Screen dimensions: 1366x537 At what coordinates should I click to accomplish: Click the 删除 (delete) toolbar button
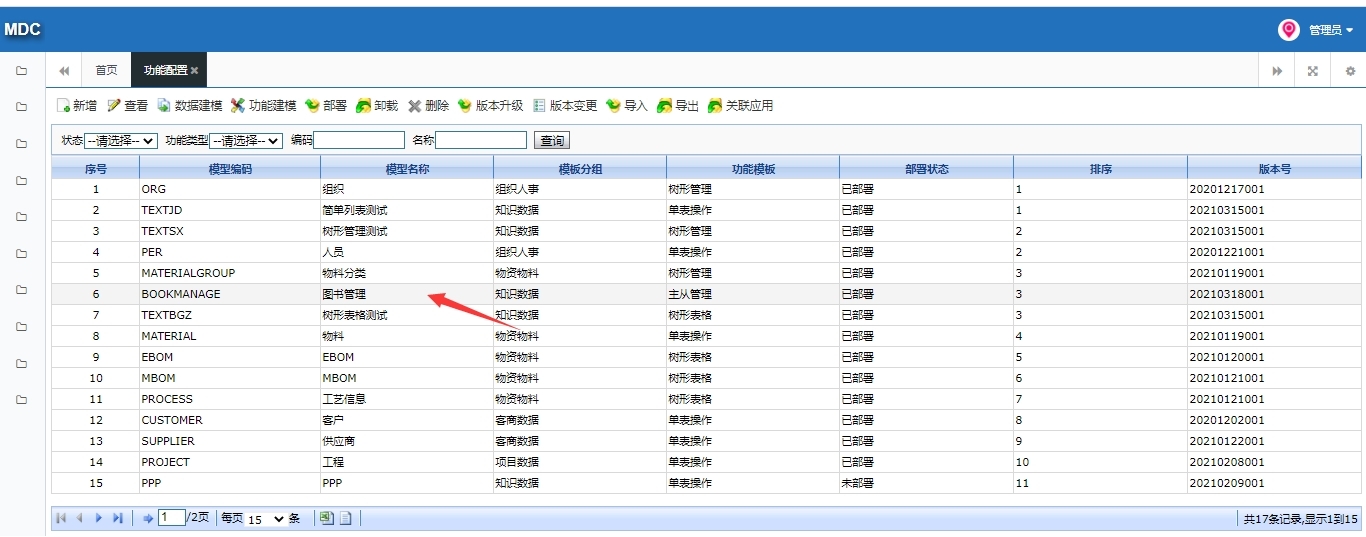(x=428, y=106)
